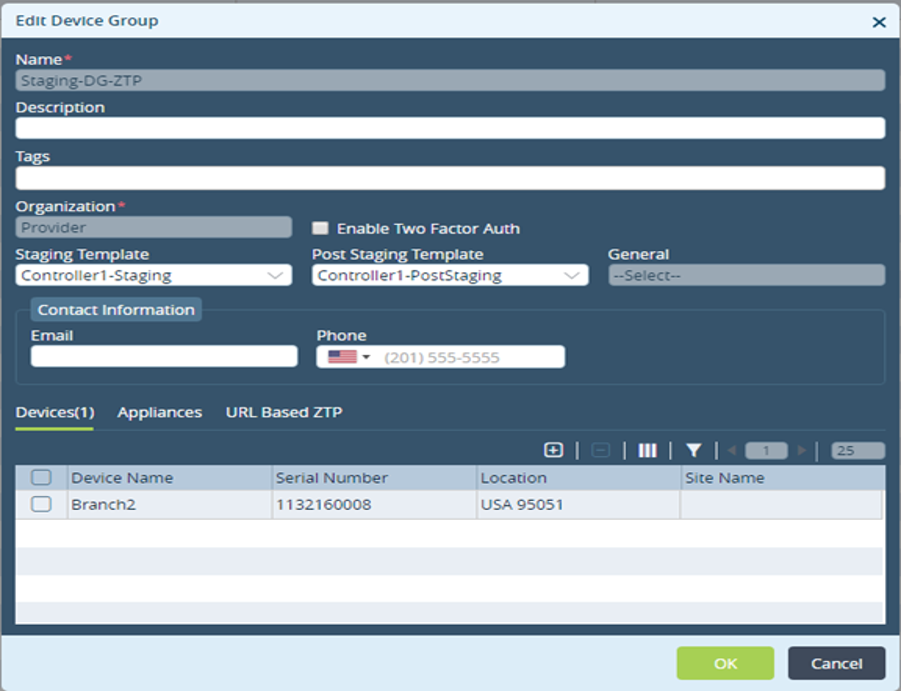Viewport: 901px width, 691px height.
Task: Open the column chooser icon
Action: [647, 450]
